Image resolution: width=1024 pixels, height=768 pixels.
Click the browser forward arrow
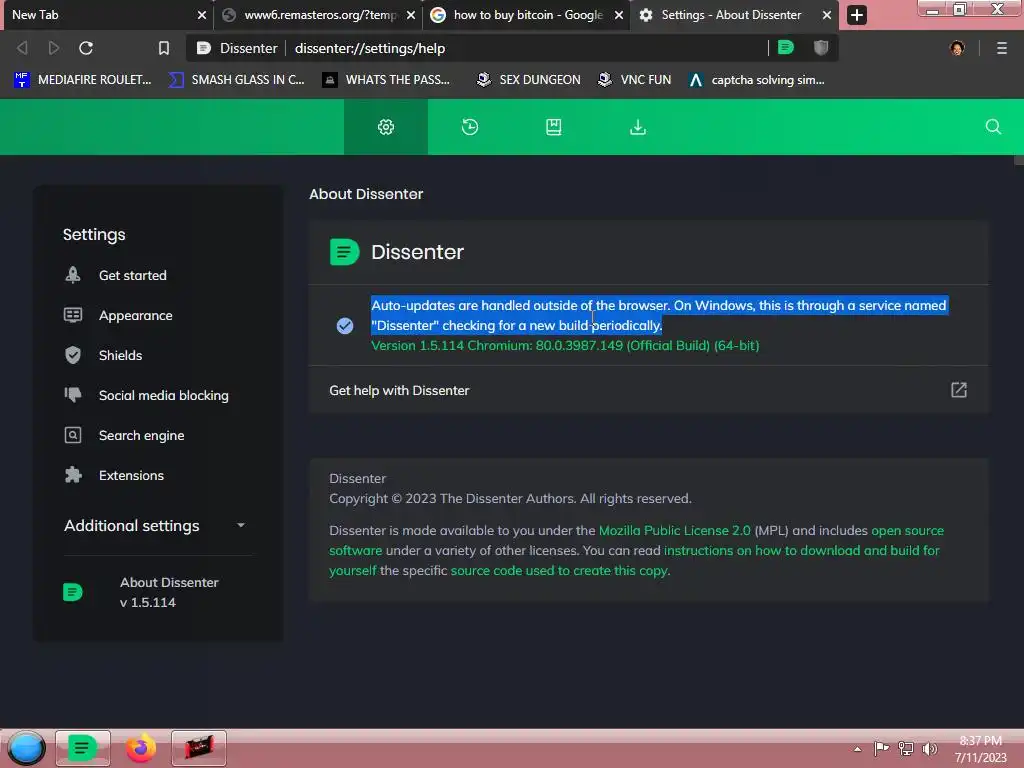pos(54,48)
